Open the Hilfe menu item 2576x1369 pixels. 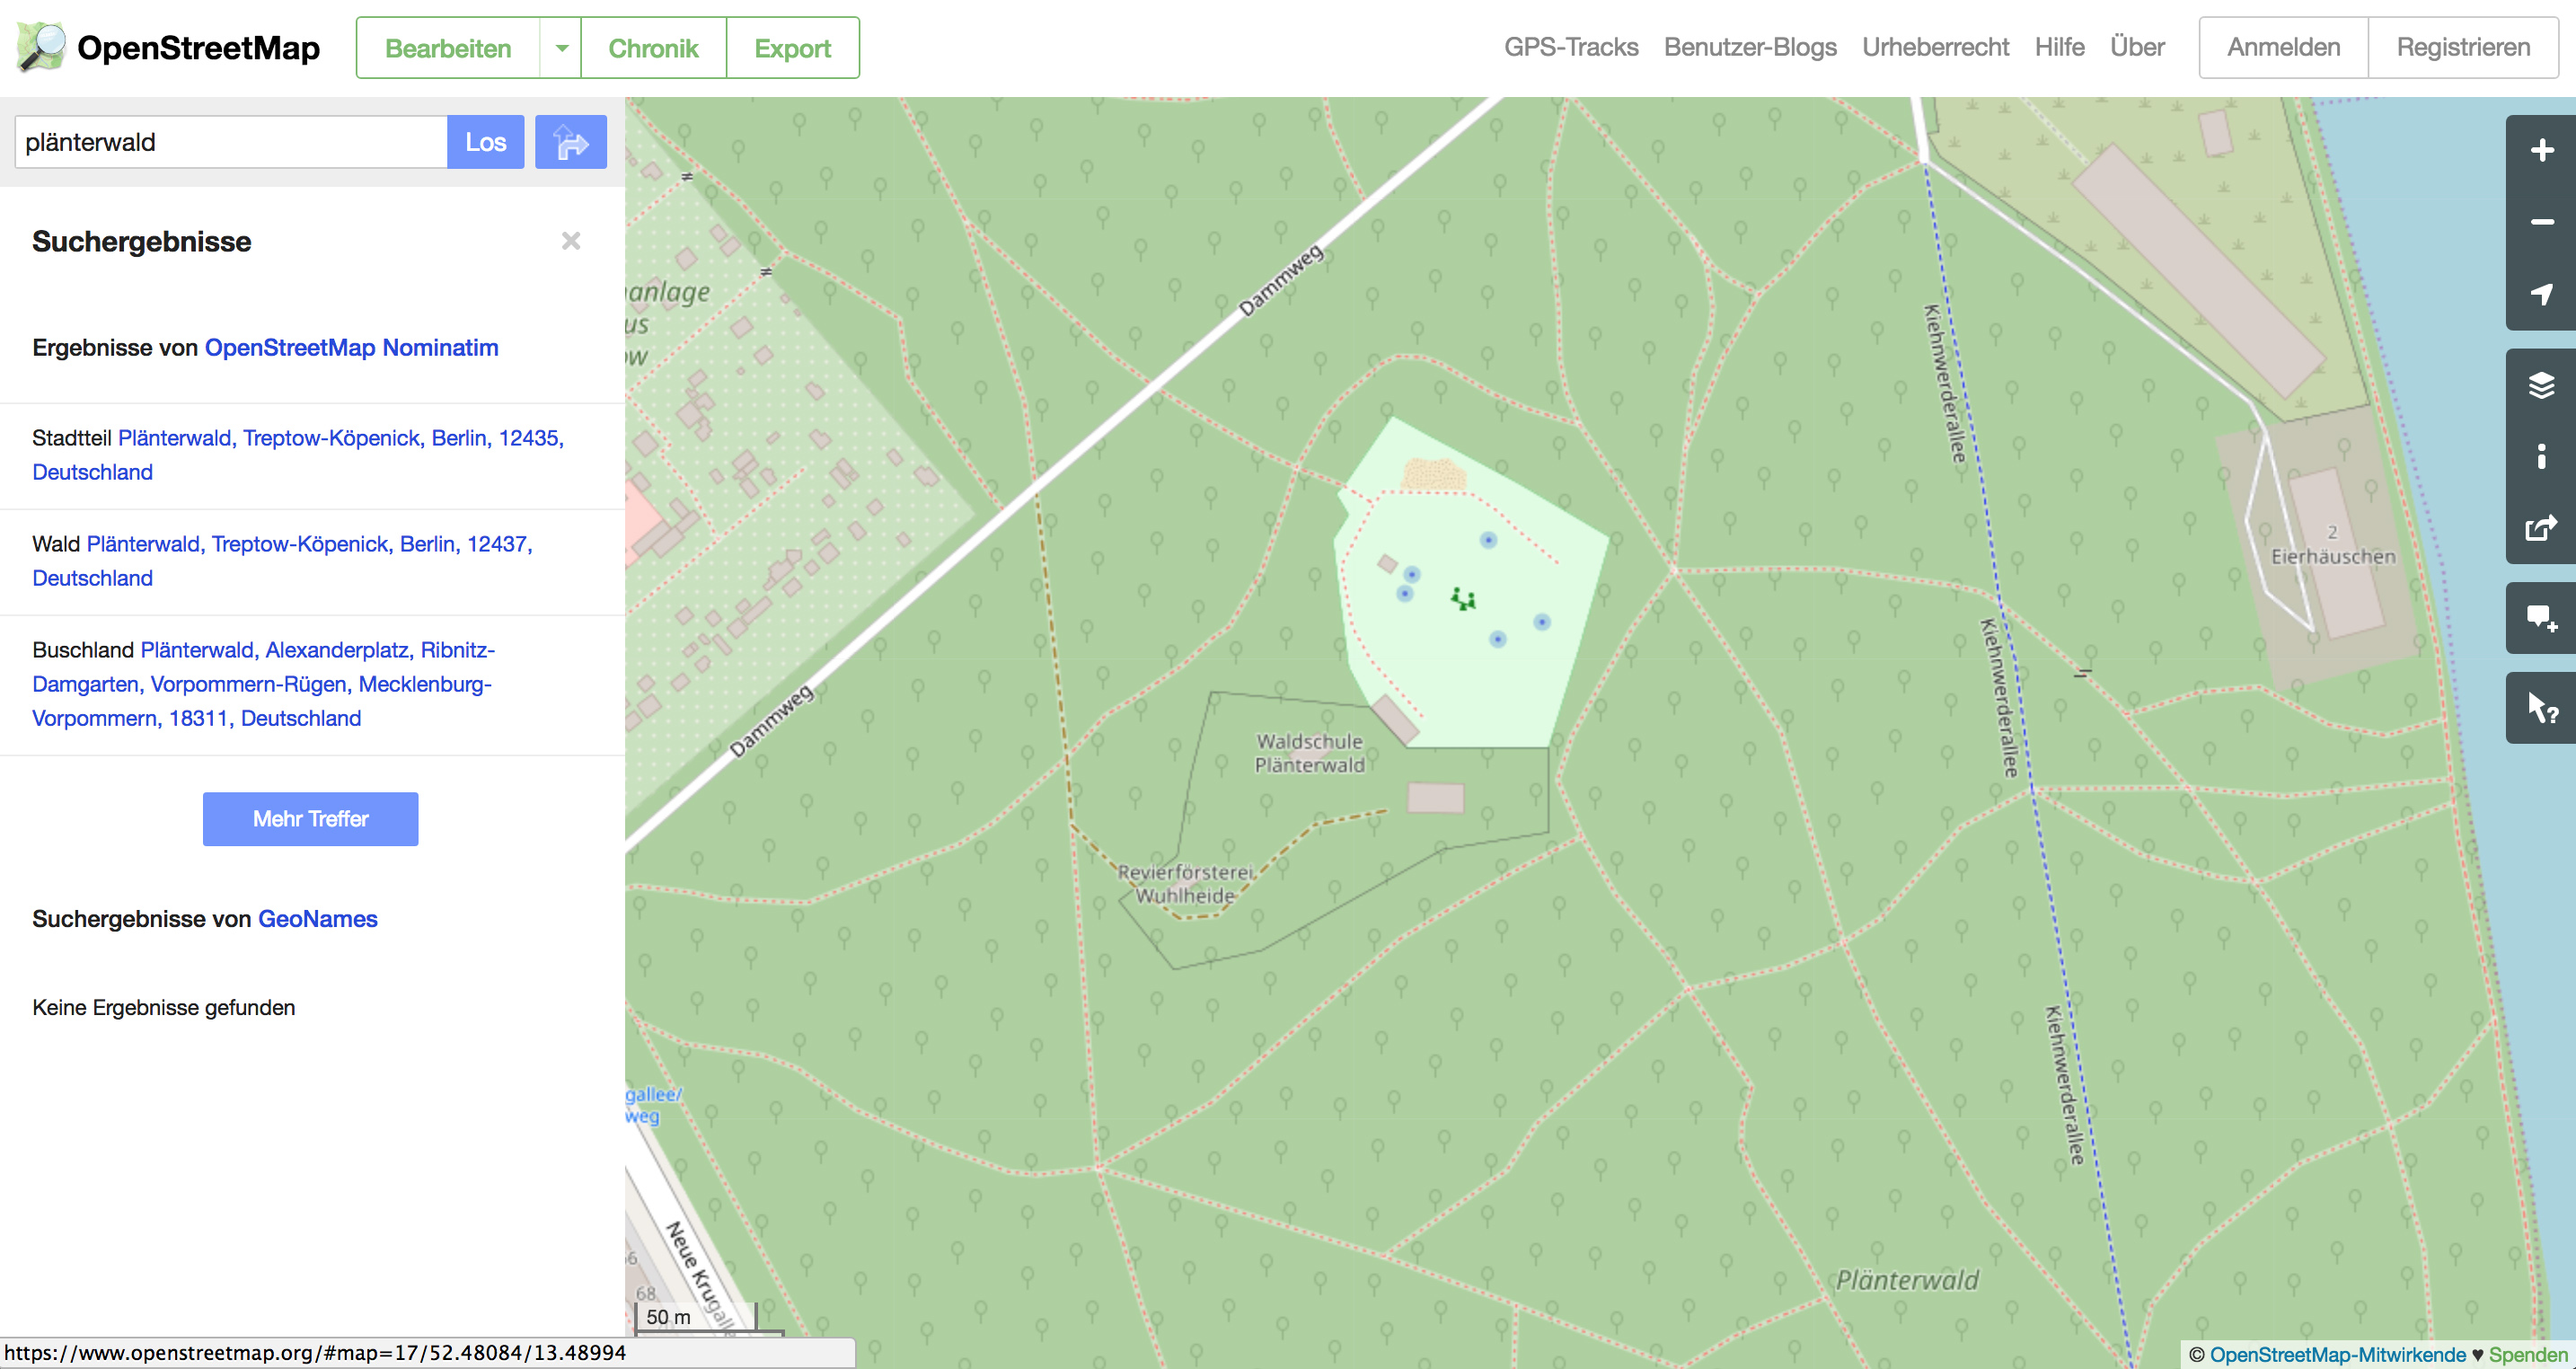tap(2058, 47)
